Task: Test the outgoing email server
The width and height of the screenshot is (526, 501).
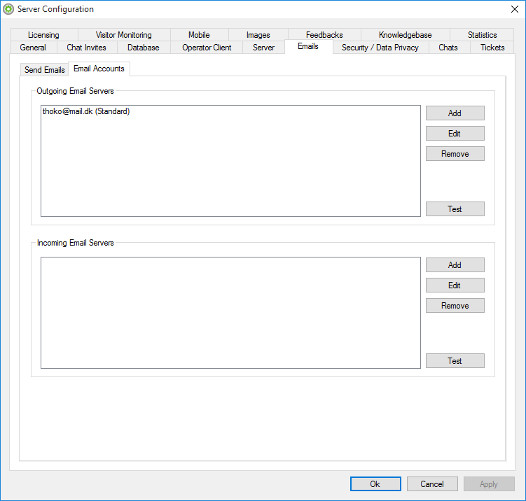Action: (455, 209)
